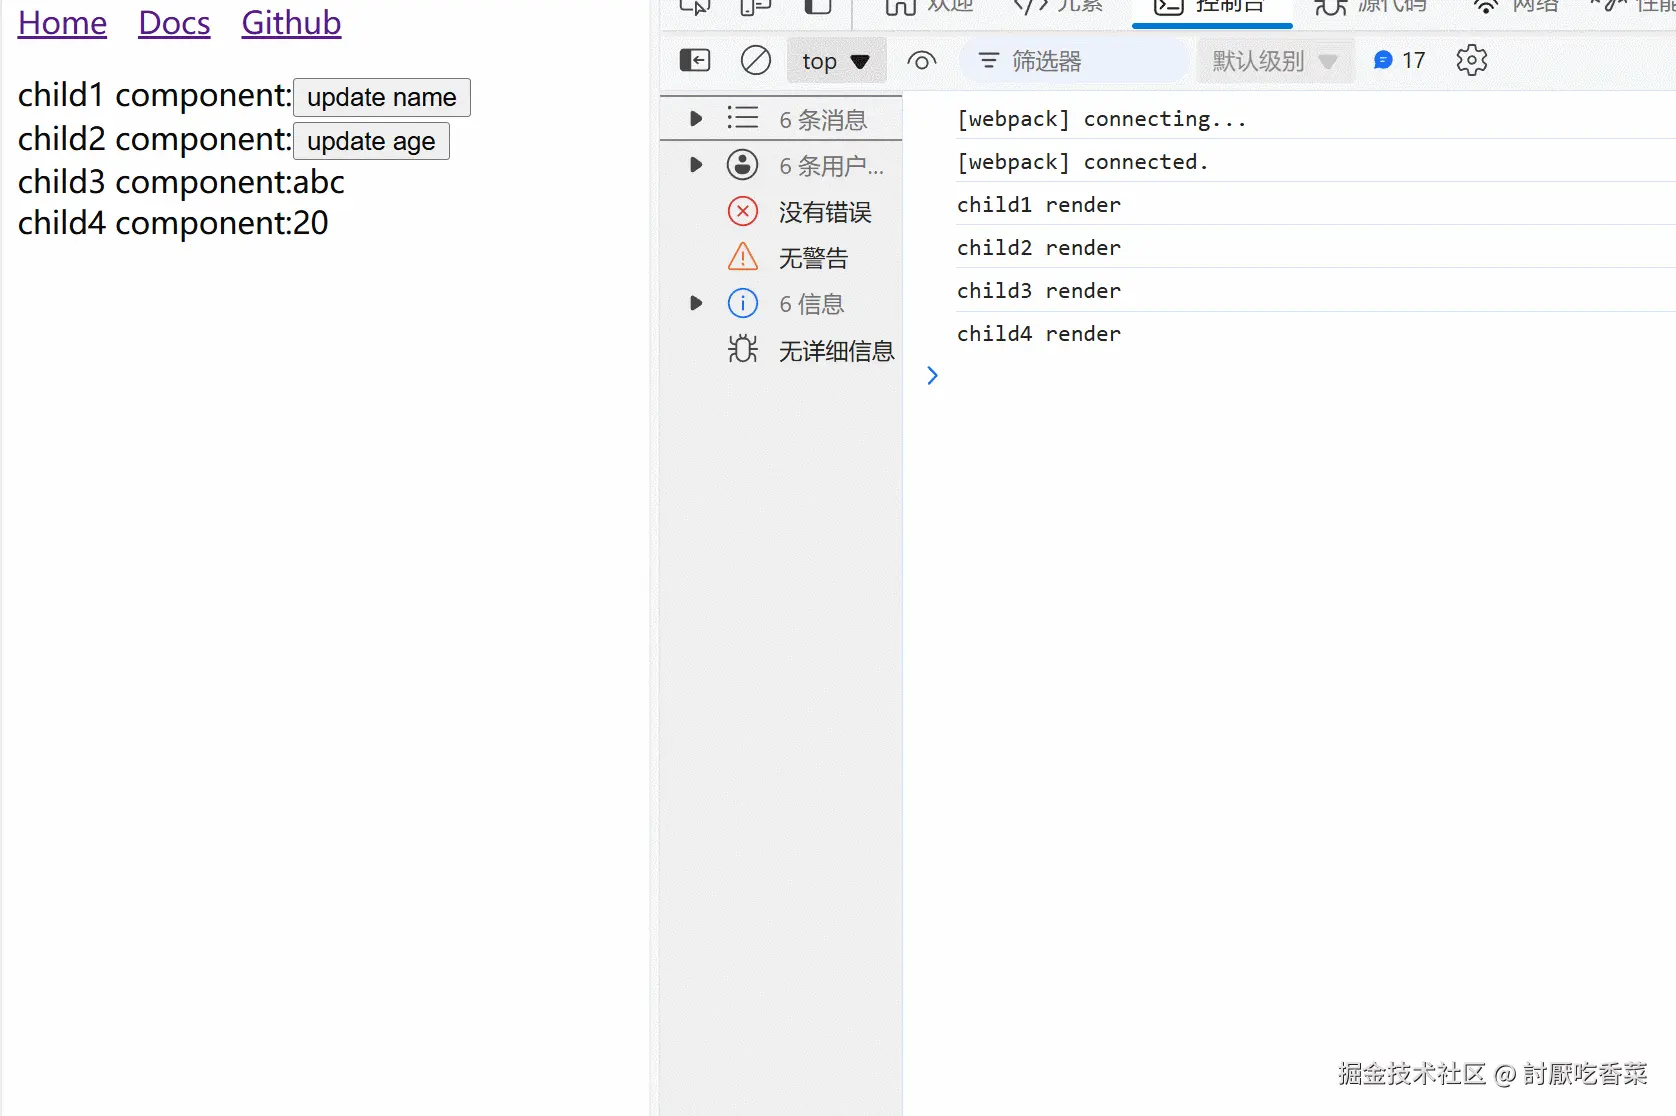Expand the 6 信息 group arrow
Image resolution: width=1676 pixels, height=1116 pixels.
coord(695,303)
